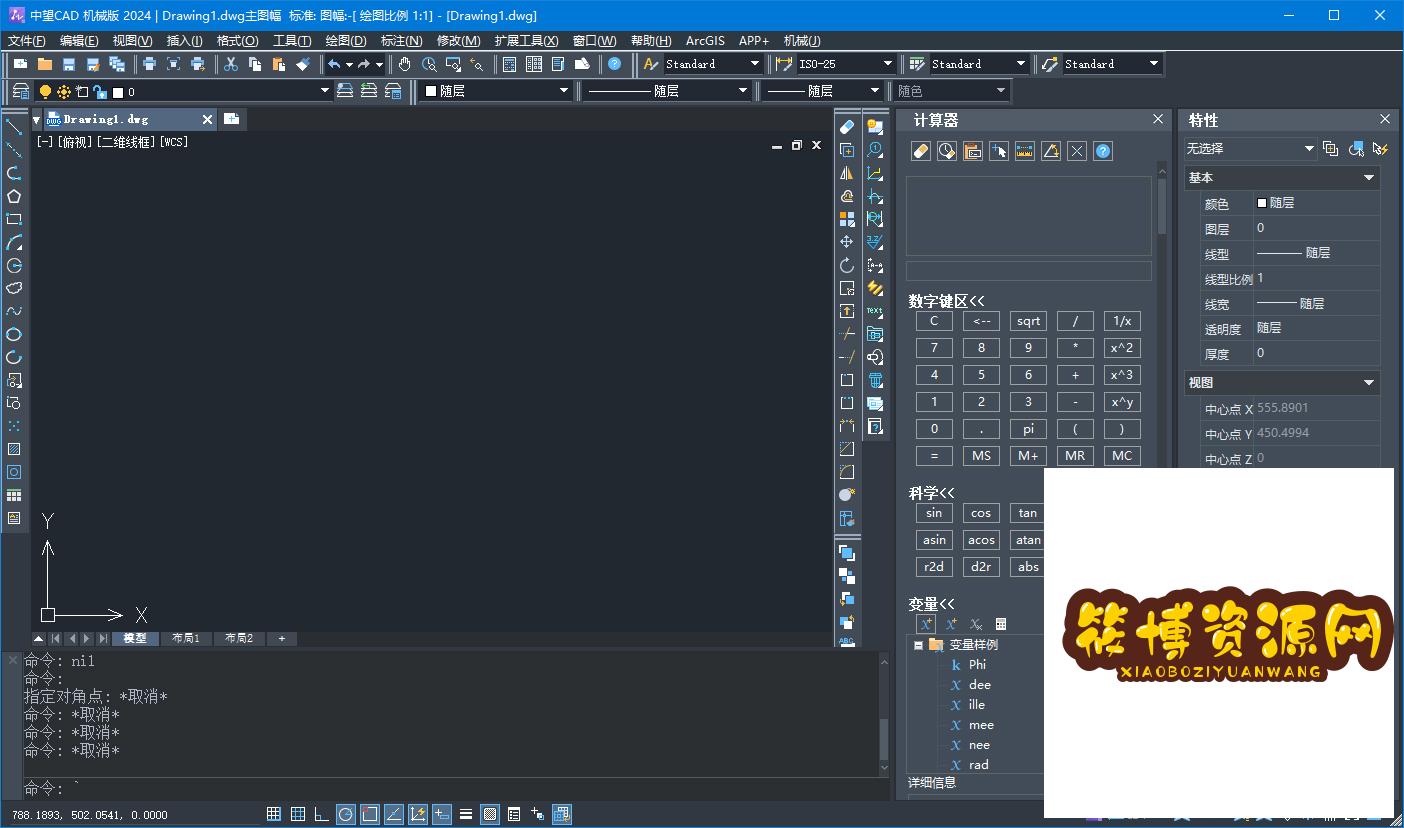Click the calculator Get Coordinates cursor icon
Image resolution: width=1404 pixels, height=828 pixels.
(999, 151)
